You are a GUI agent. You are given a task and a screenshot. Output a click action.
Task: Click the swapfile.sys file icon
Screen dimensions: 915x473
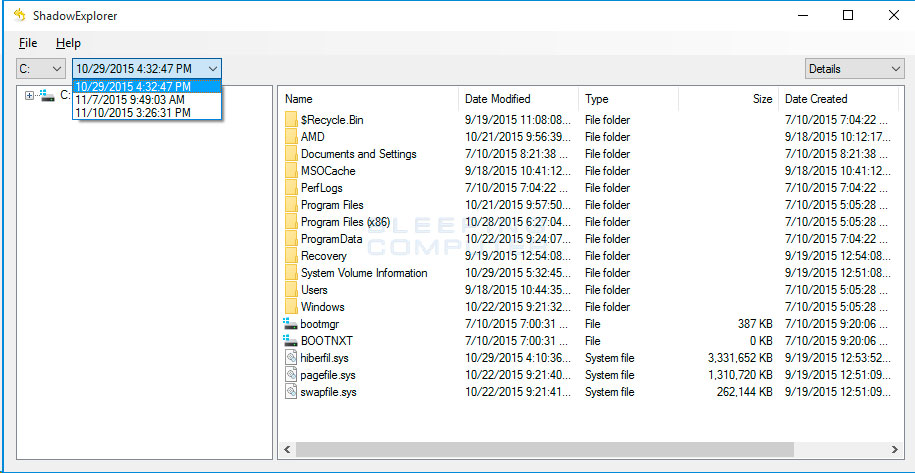(x=291, y=391)
